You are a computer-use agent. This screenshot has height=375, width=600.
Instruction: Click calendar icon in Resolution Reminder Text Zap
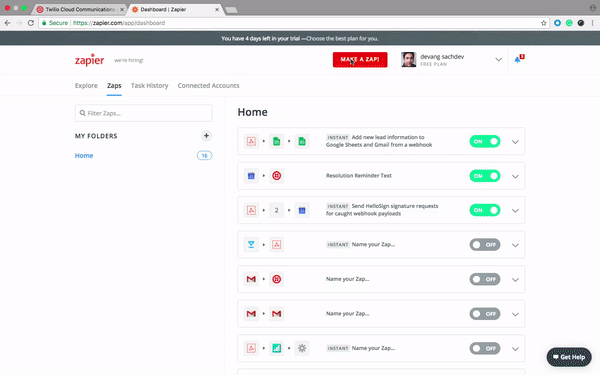pos(251,176)
